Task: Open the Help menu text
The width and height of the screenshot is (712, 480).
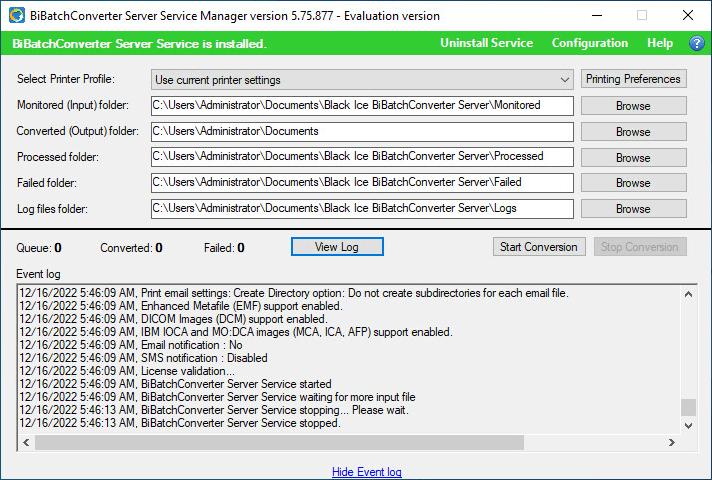Action: pyautogui.click(x=660, y=43)
